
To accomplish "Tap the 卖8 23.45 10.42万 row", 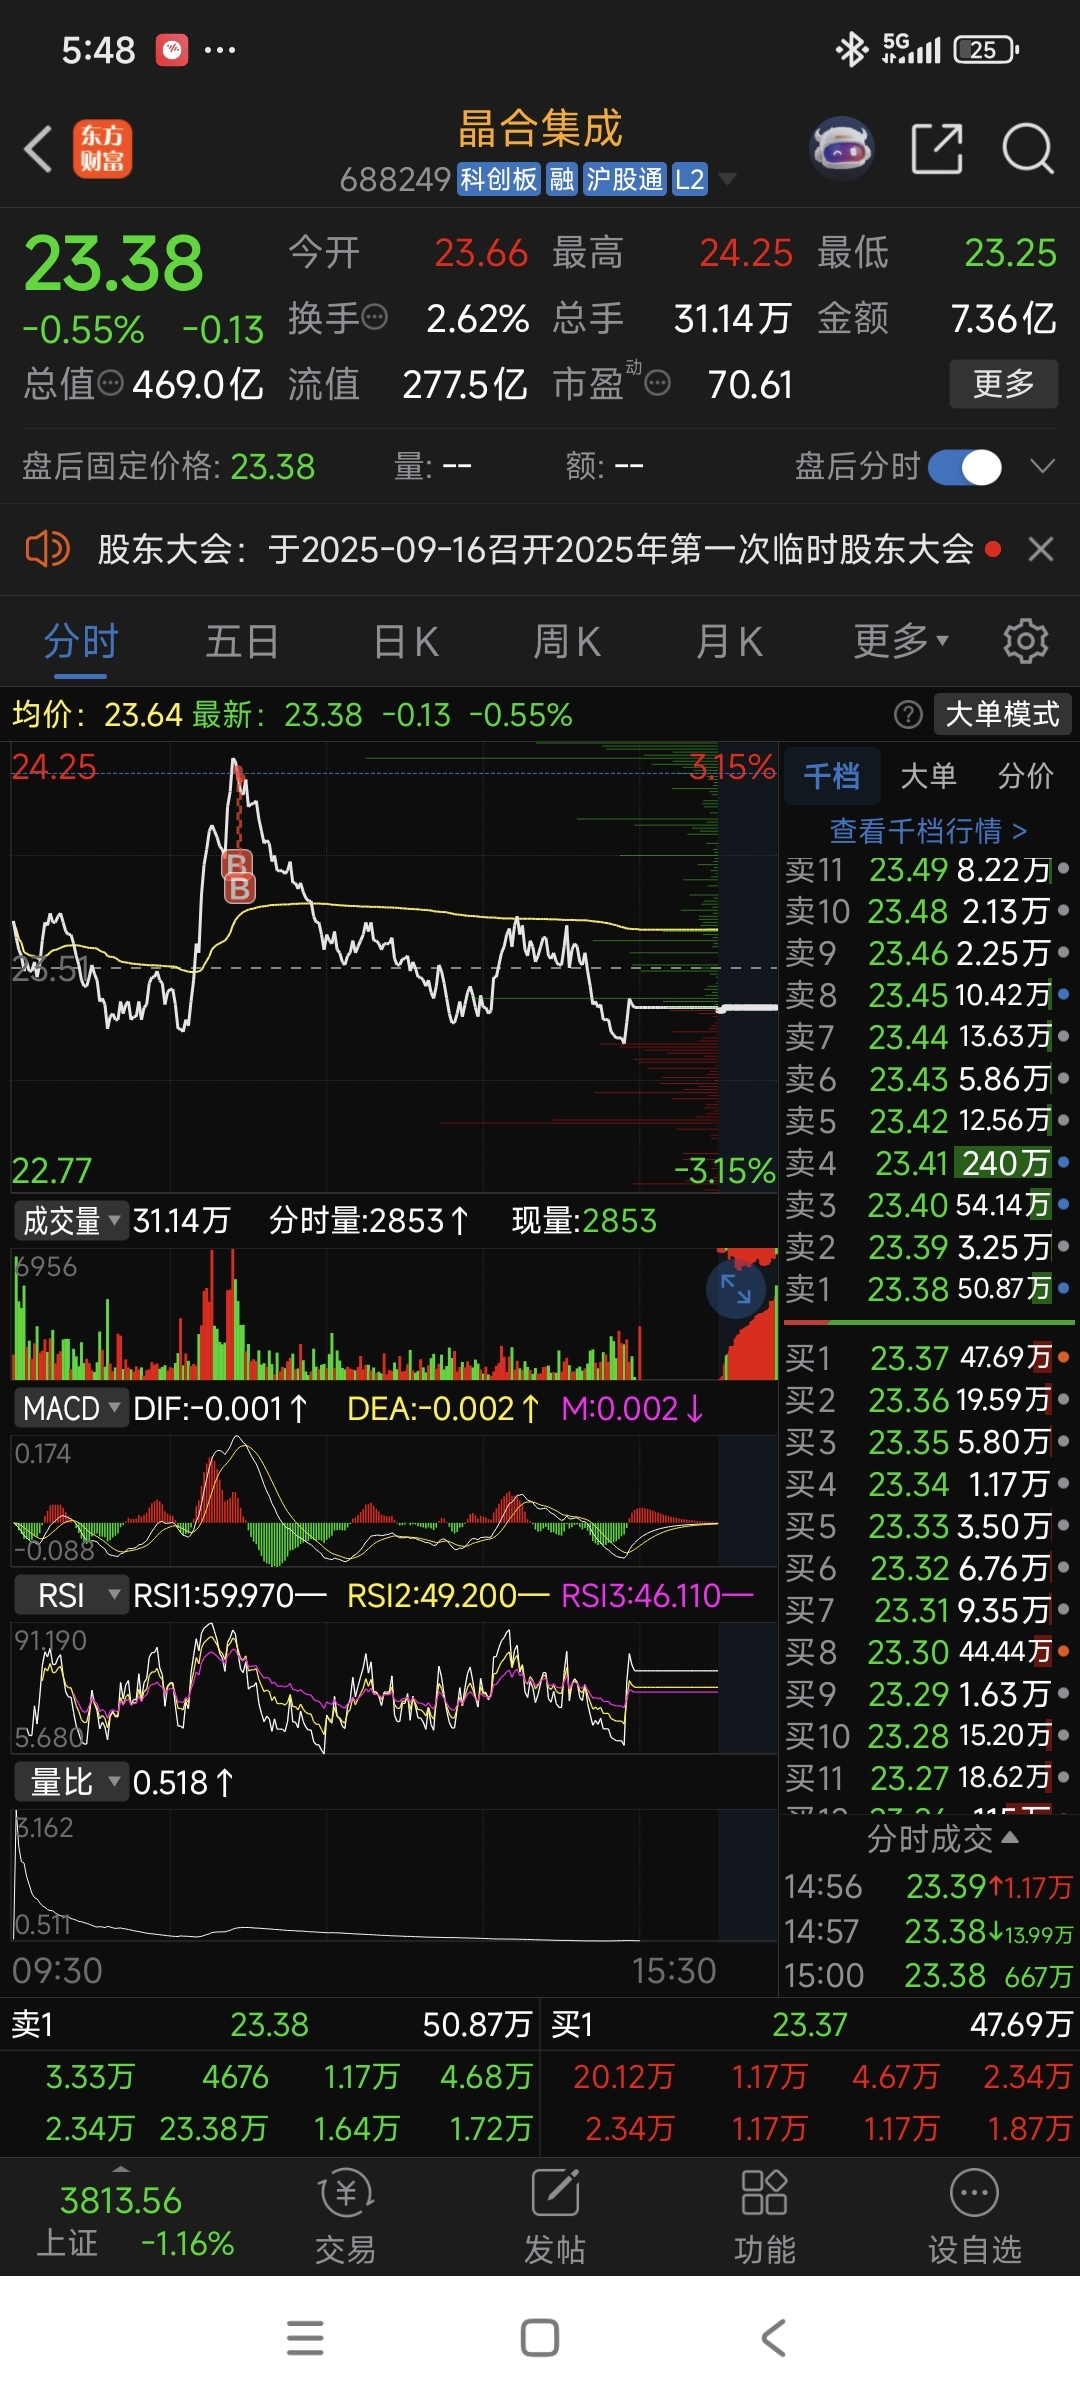I will tap(927, 995).
